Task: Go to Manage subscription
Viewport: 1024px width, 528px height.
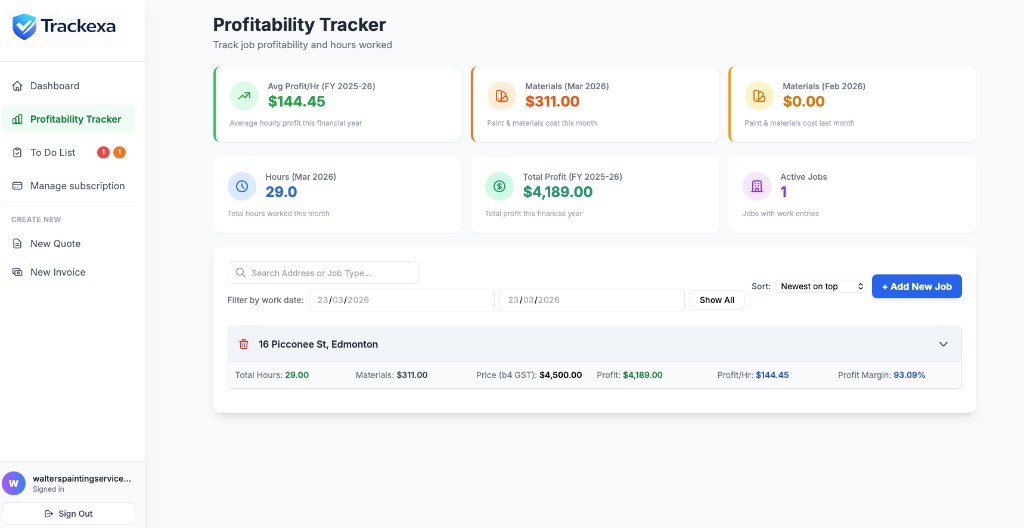Action: tap(69, 186)
